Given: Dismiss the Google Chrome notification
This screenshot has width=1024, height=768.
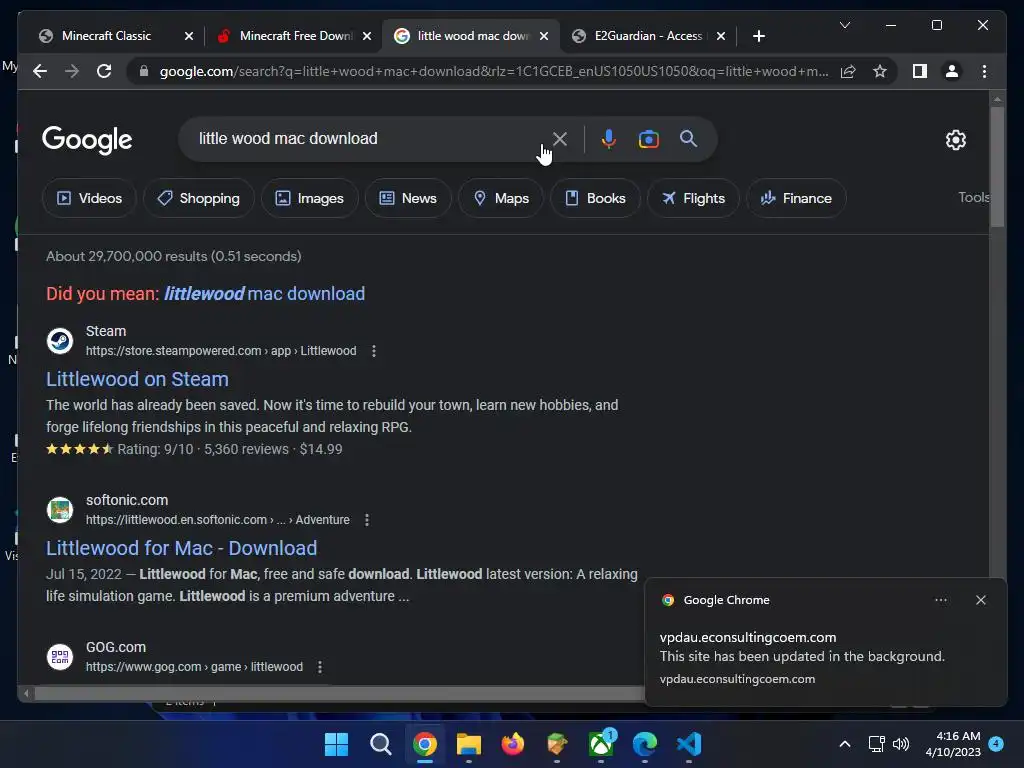Looking at the screenshot, I should pyautogui.click(x=981, y=600).
